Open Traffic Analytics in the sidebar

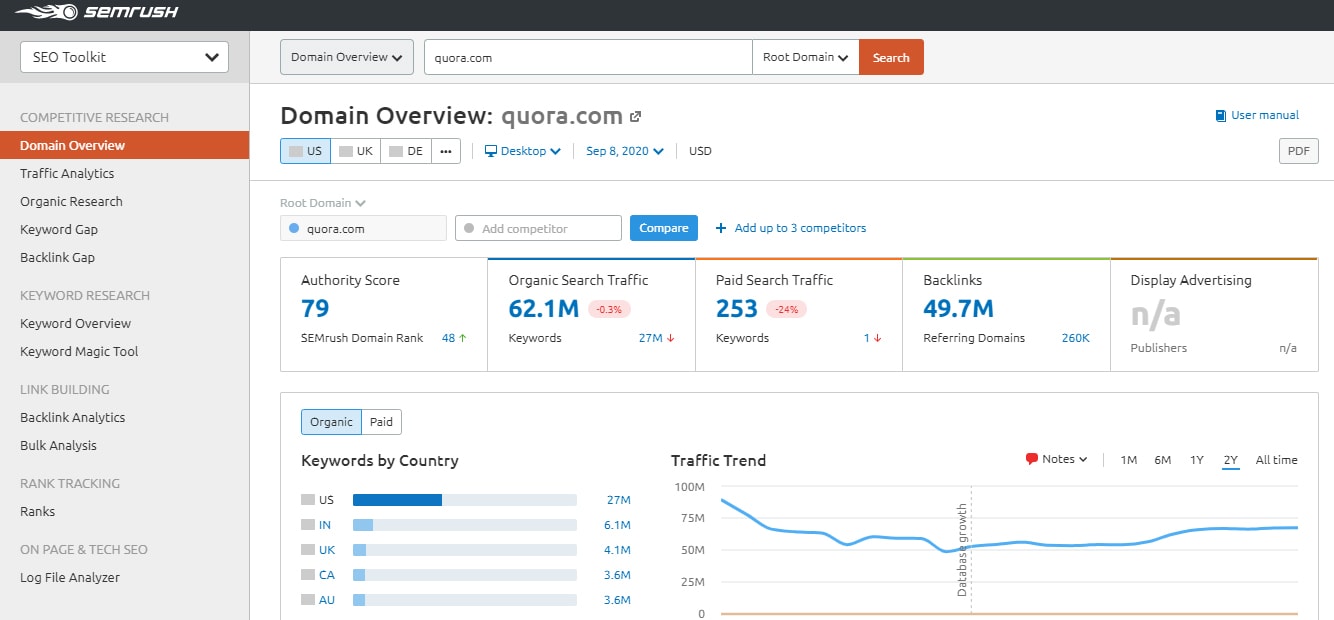[x=67, y=173]
